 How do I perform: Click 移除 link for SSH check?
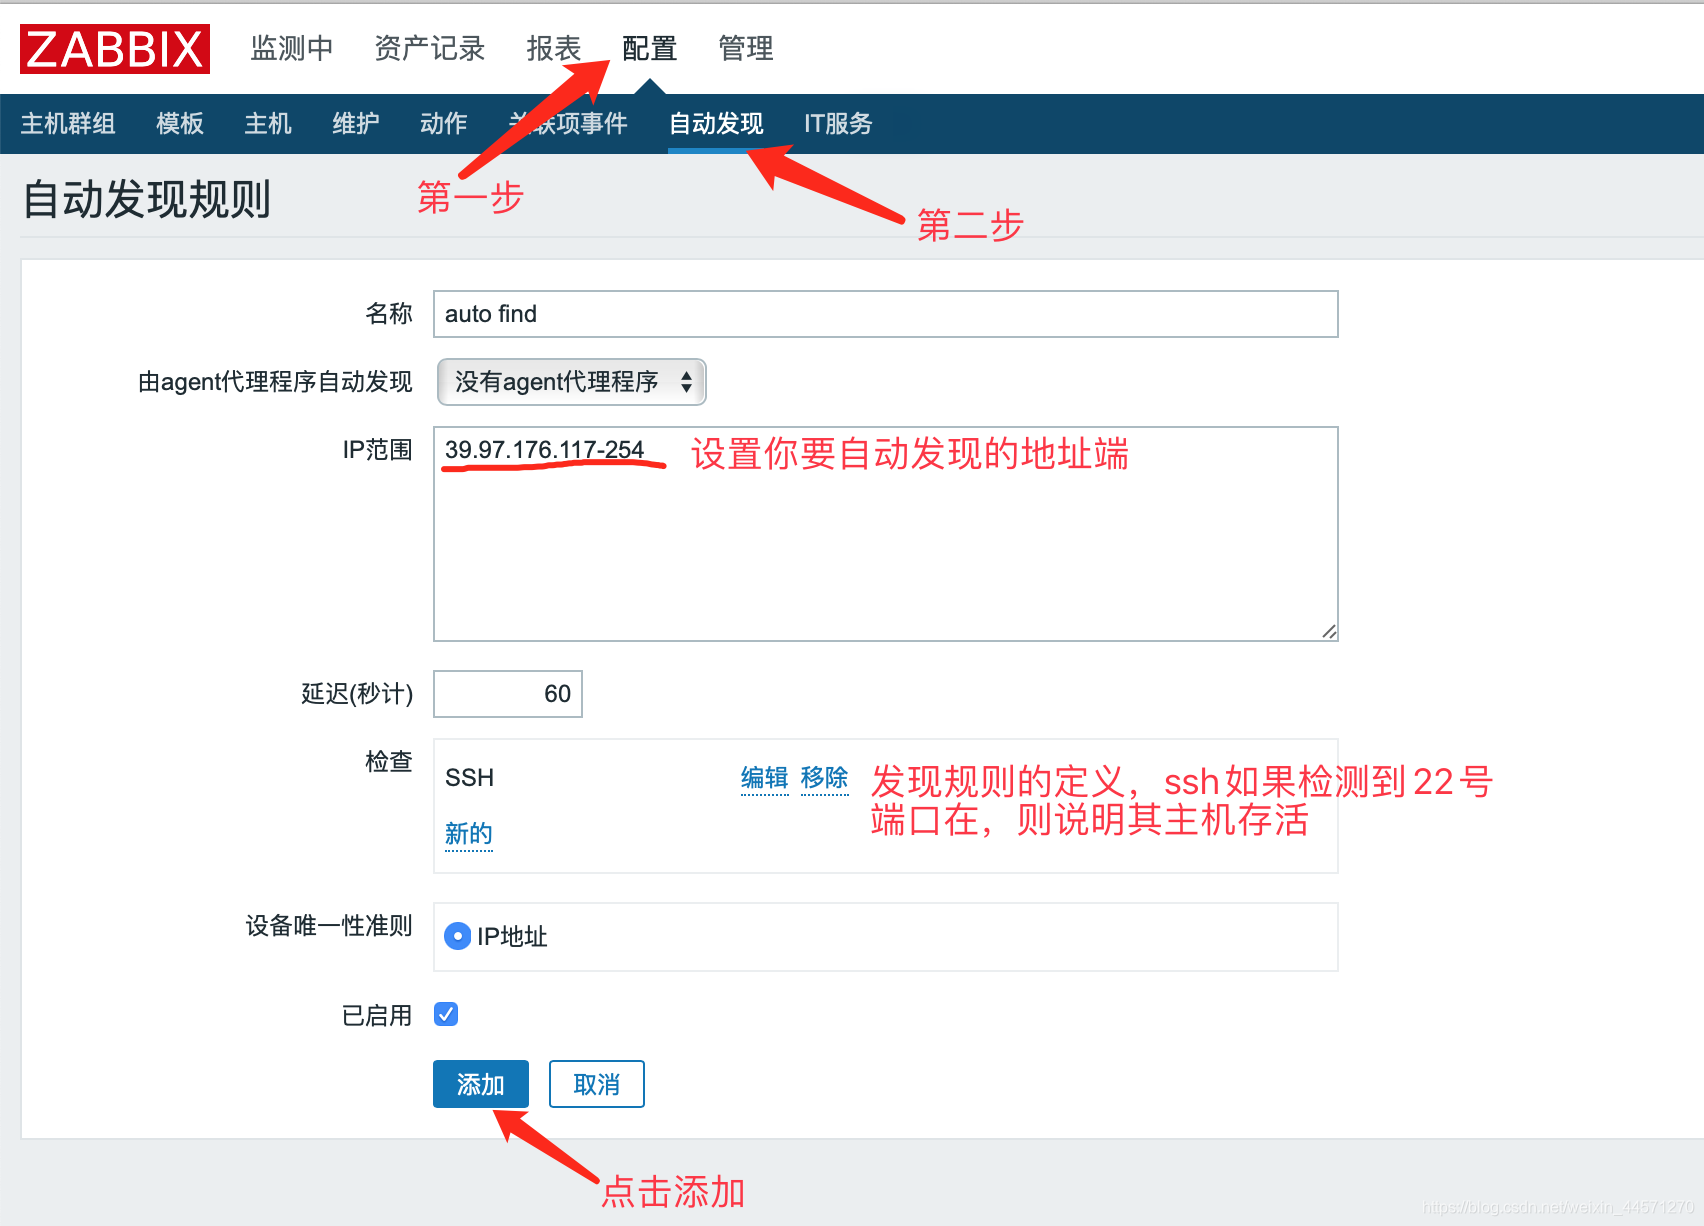point(825,778)
